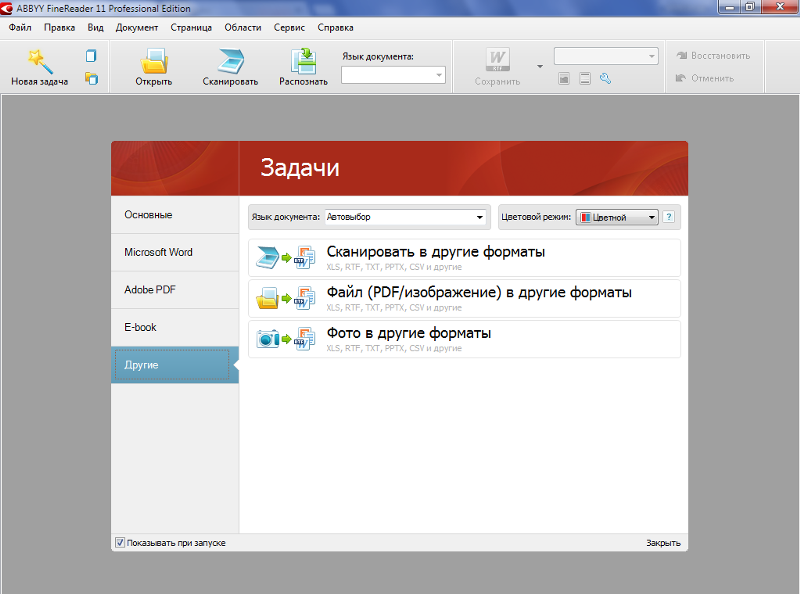Click the Сохранить Word document icon

(497, 60)
